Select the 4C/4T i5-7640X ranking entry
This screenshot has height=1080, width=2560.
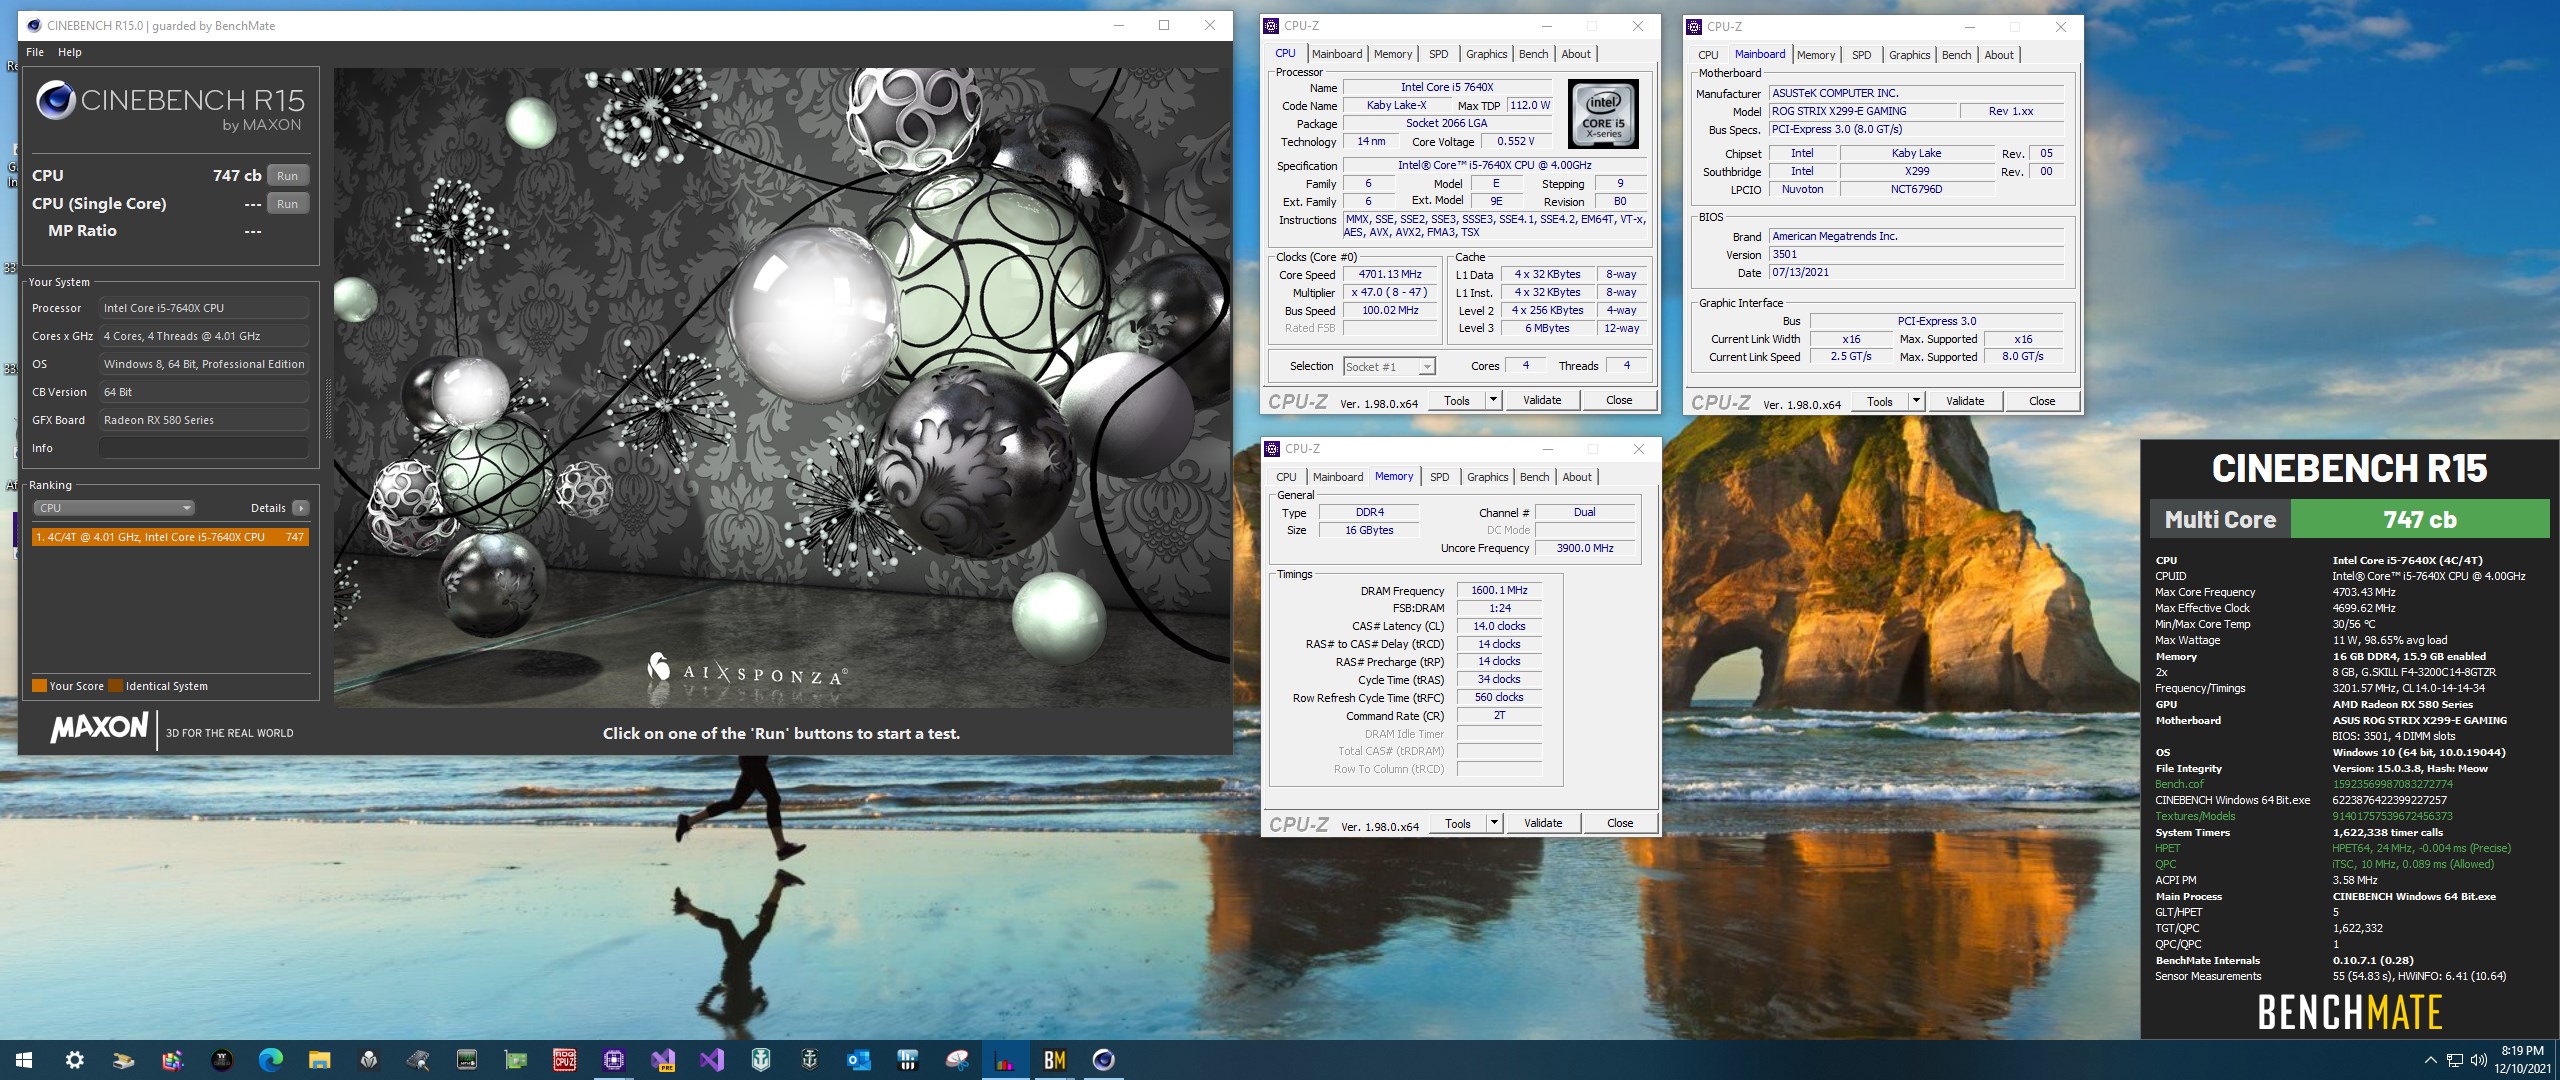click(x=171, y=537)
